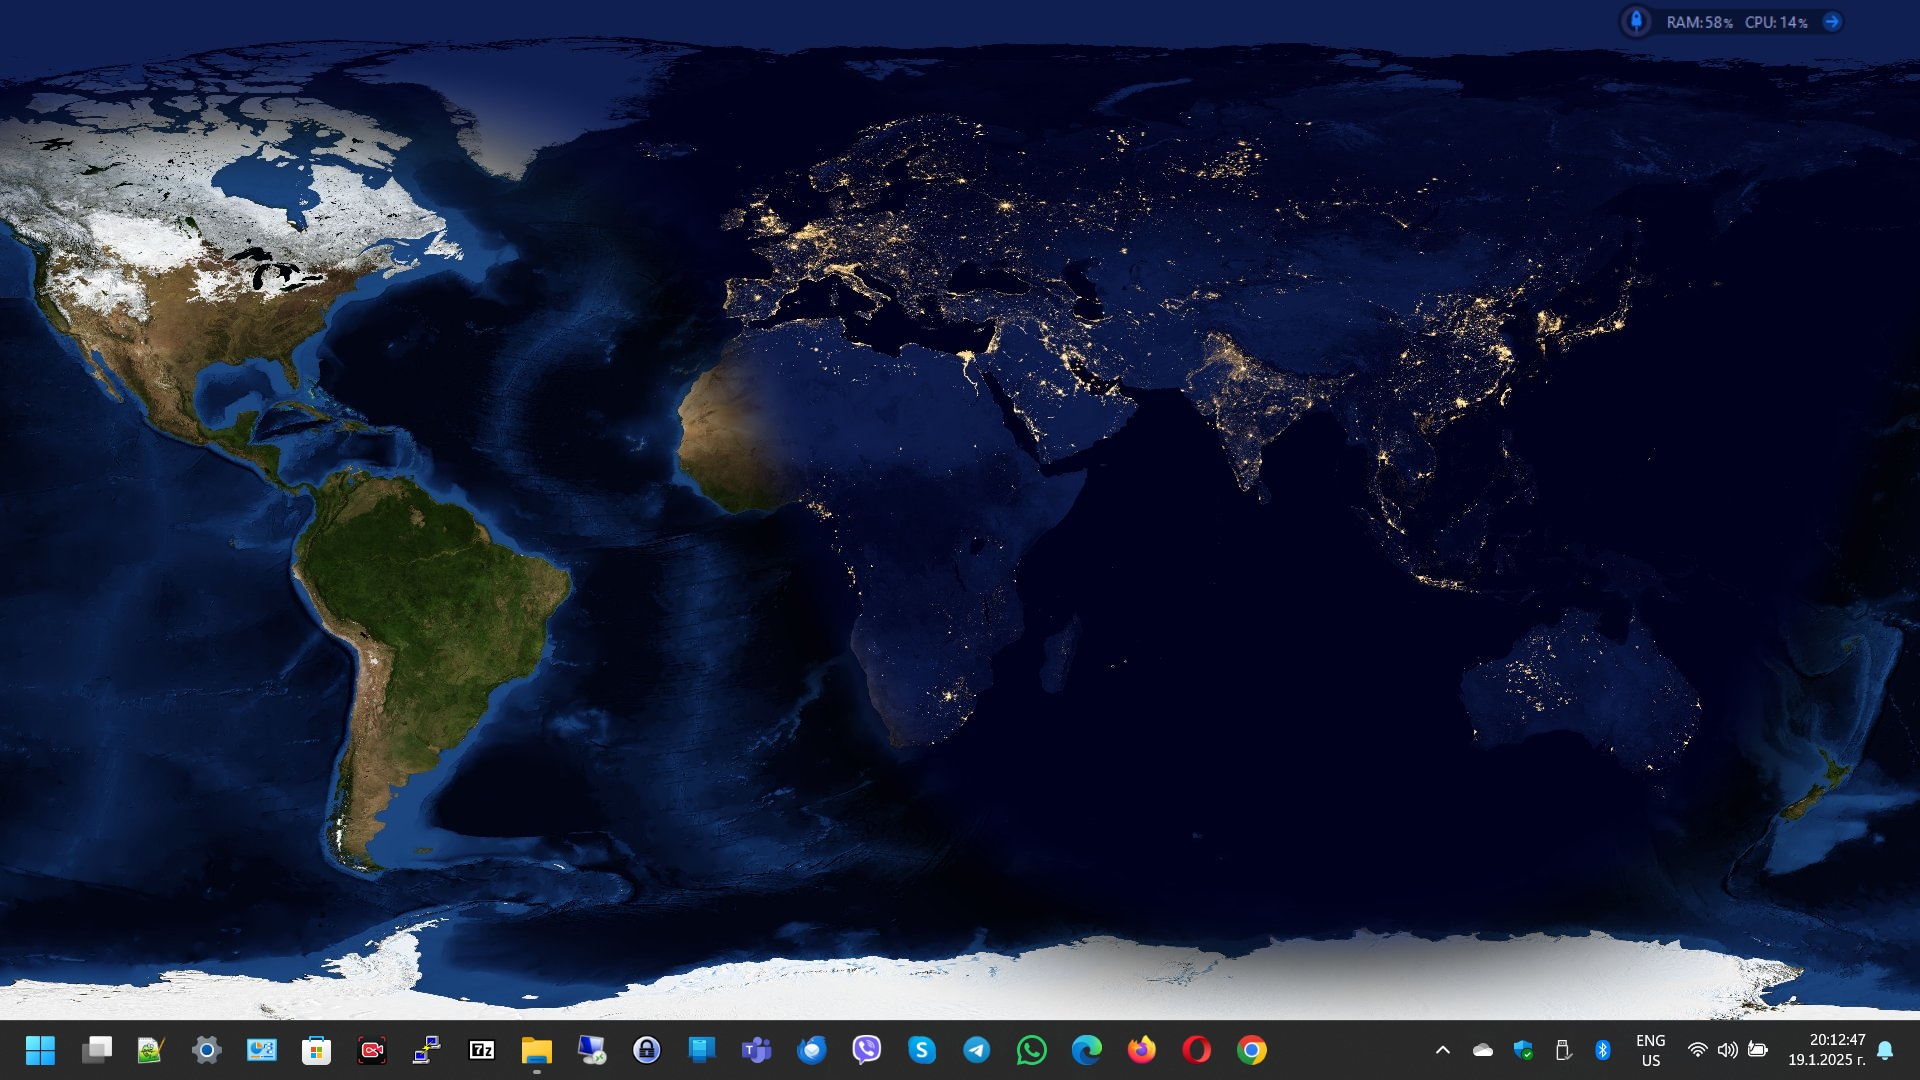Switch input language ENG US
This screenshot has height=1080, width=1920.
(1651, 1050)
